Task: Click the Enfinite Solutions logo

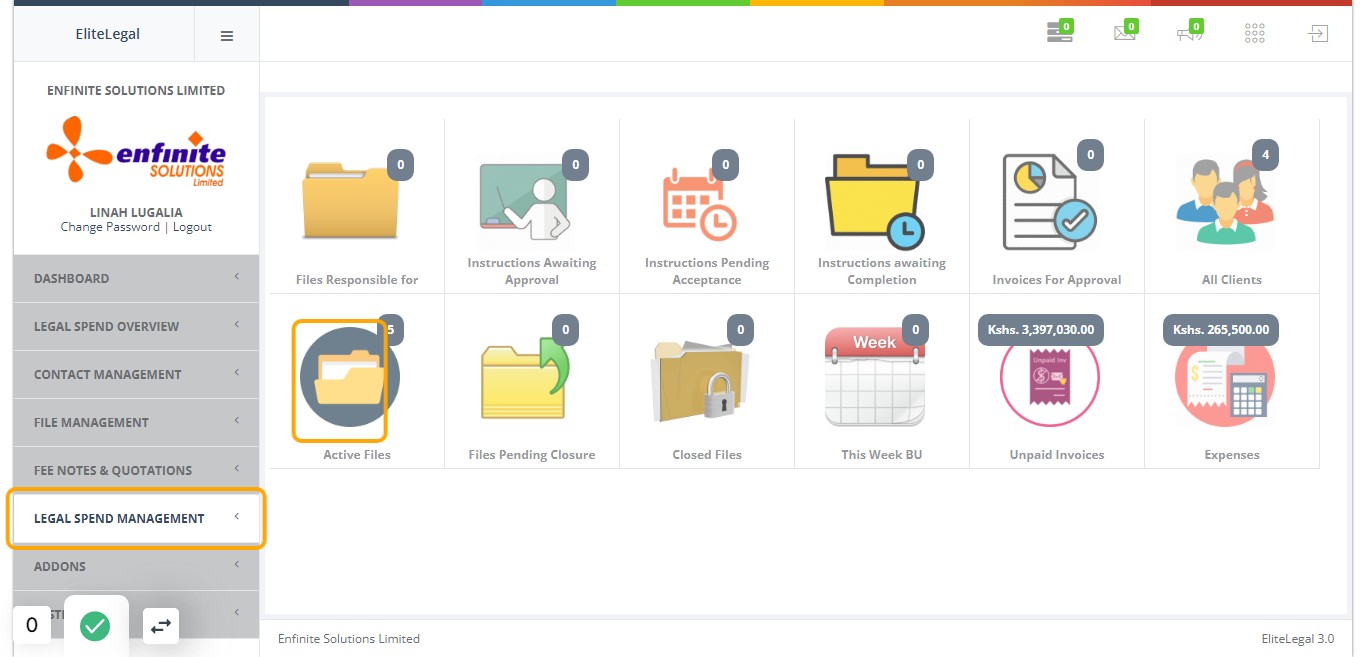Action: click(136, 150)
